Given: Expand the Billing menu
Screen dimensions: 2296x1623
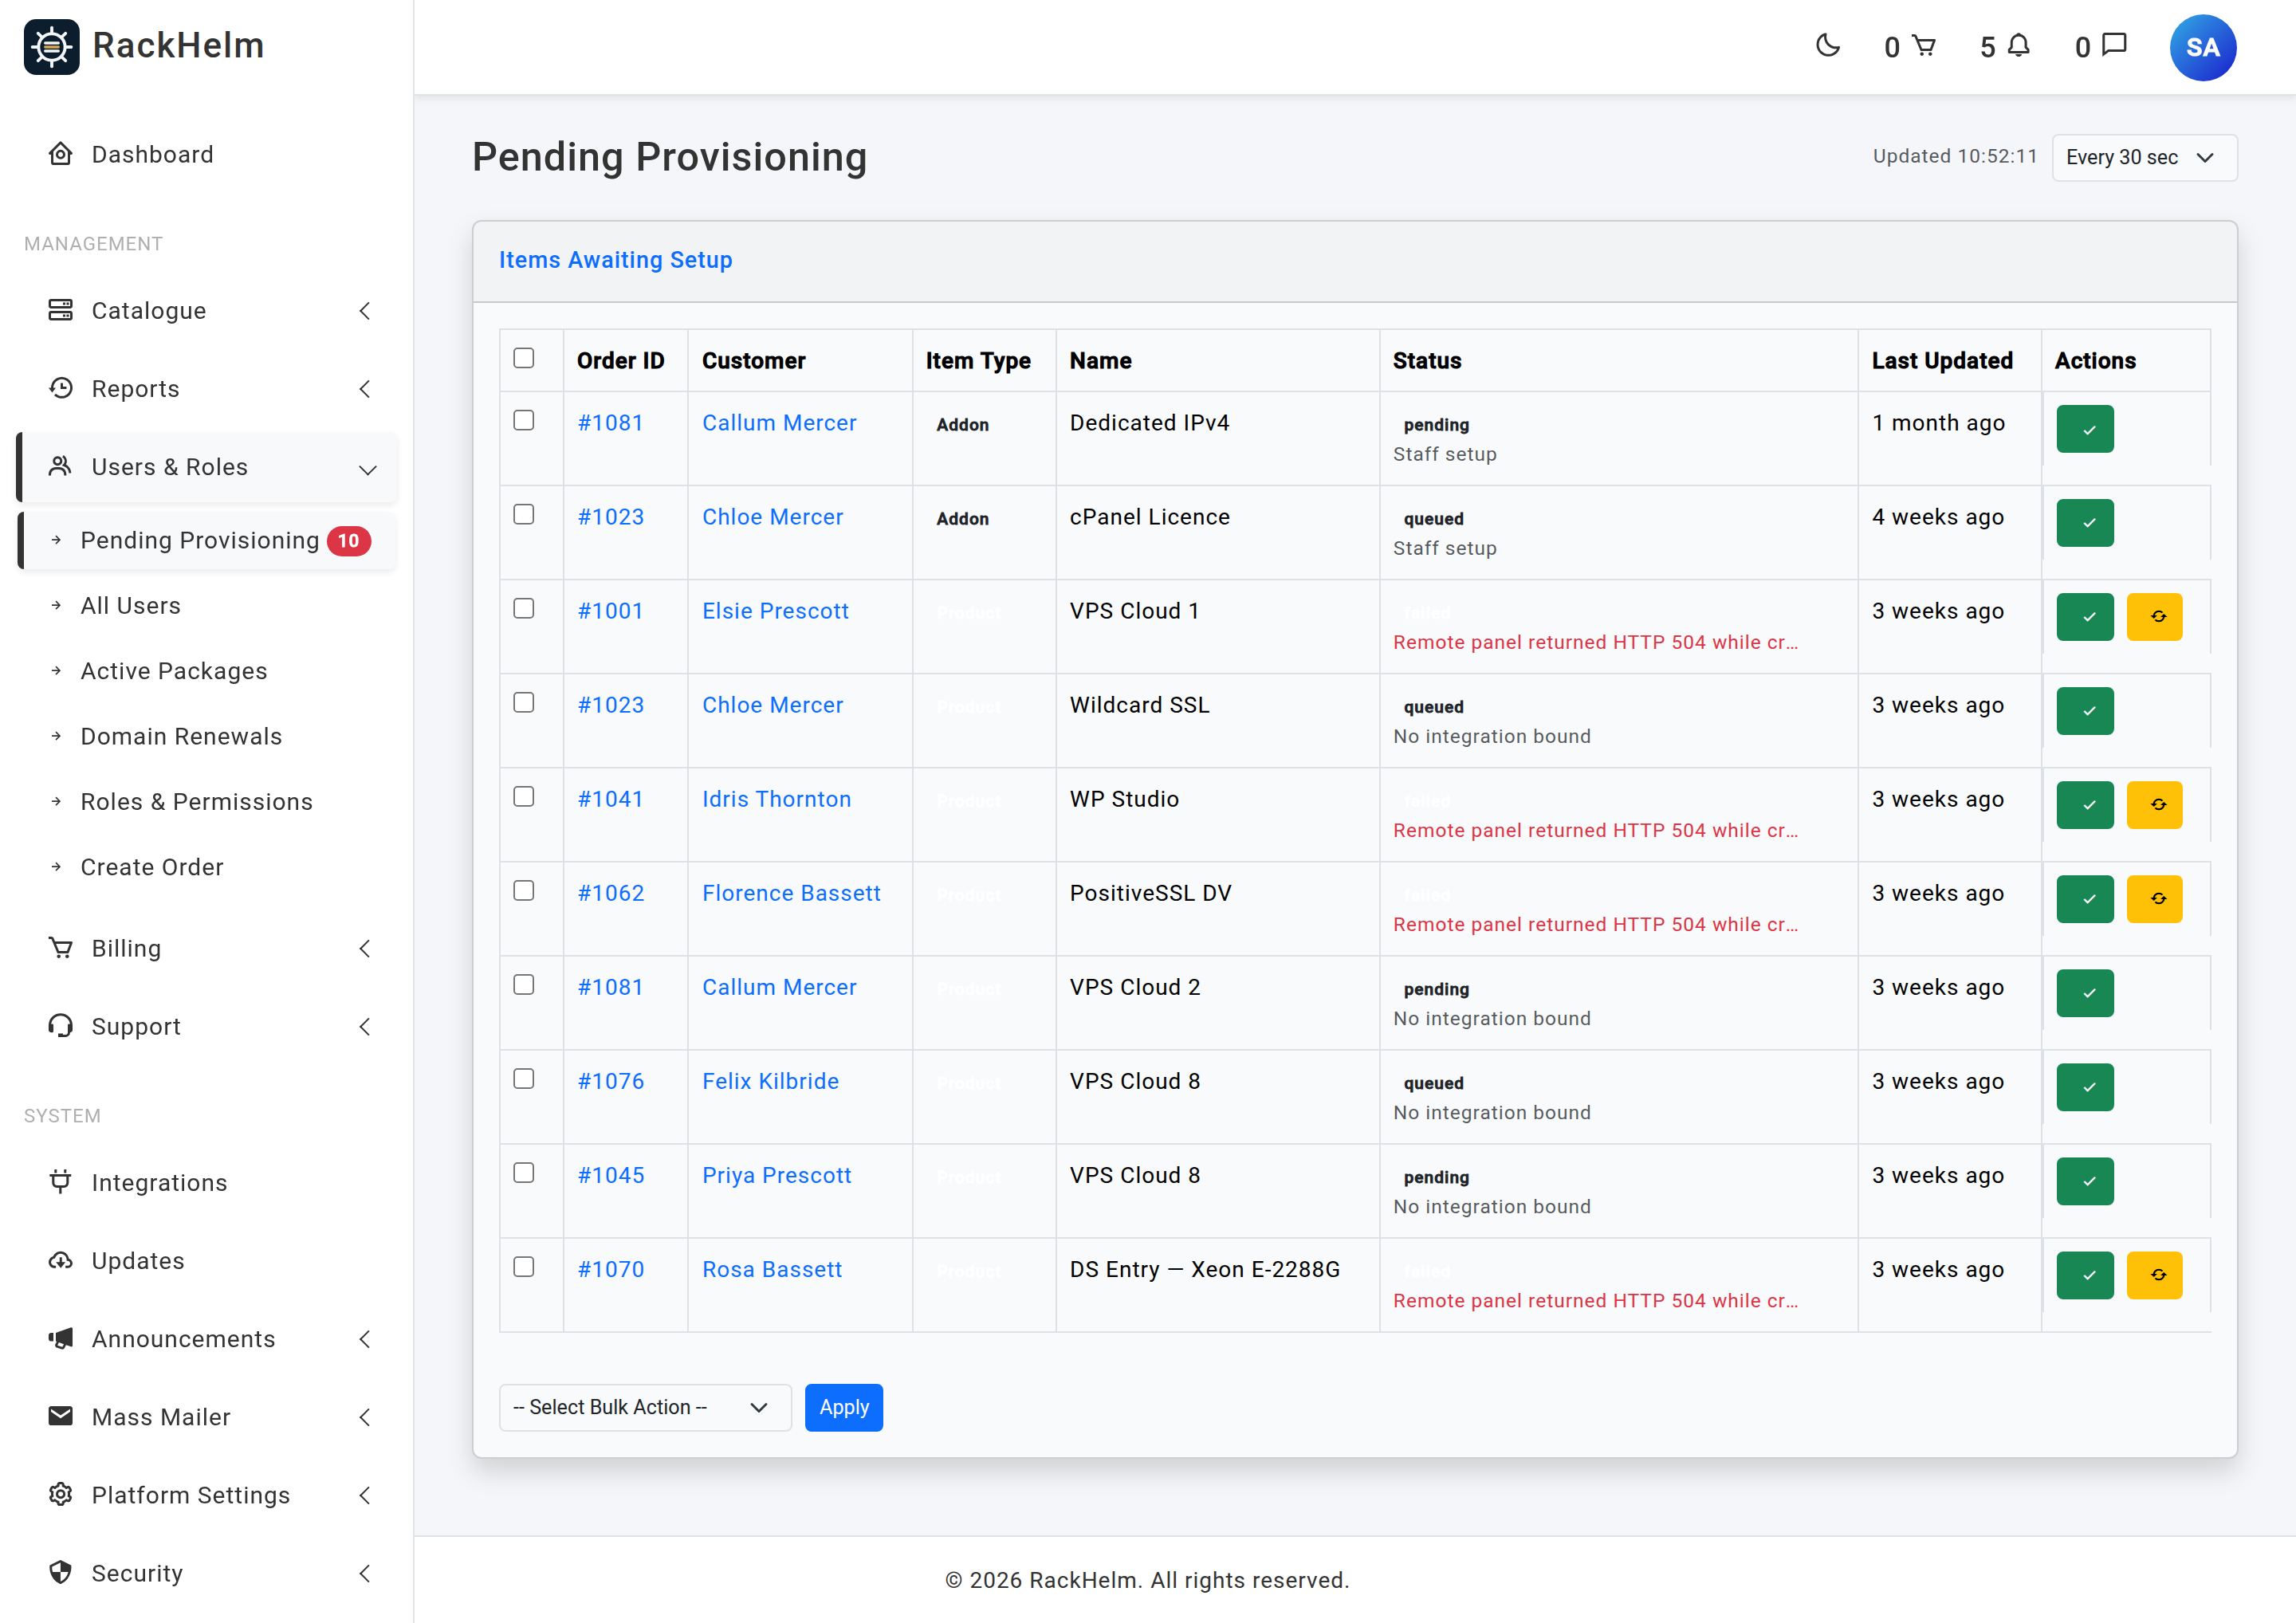Looking at the screenshot, I should 207,948.
